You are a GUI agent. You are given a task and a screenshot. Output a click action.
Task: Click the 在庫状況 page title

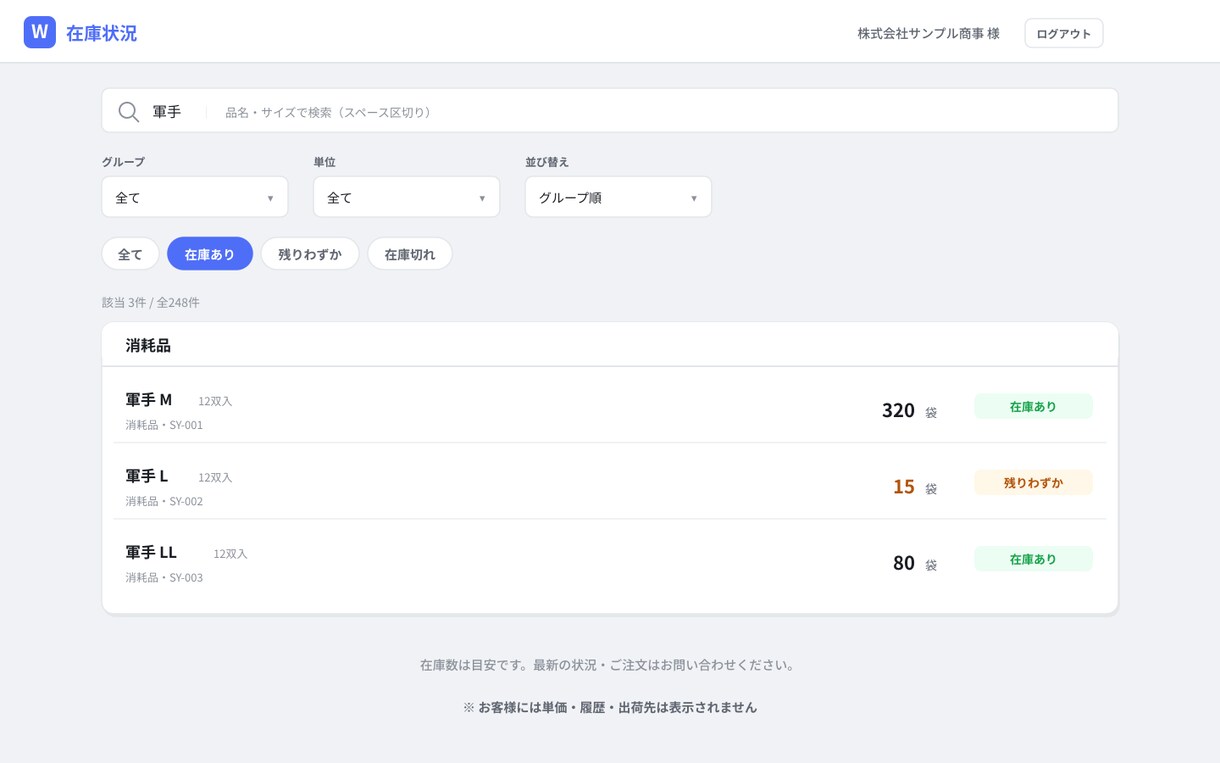101,33
